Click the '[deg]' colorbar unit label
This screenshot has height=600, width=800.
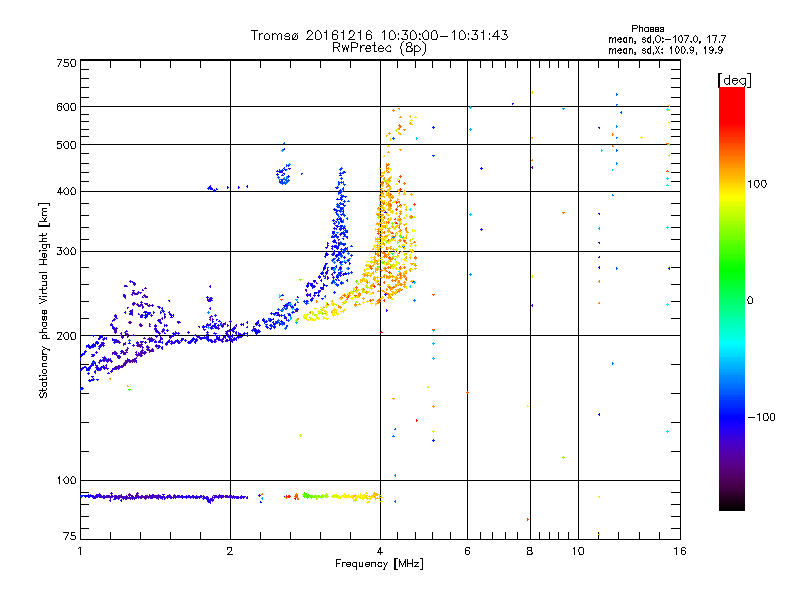tap(734, 80)
